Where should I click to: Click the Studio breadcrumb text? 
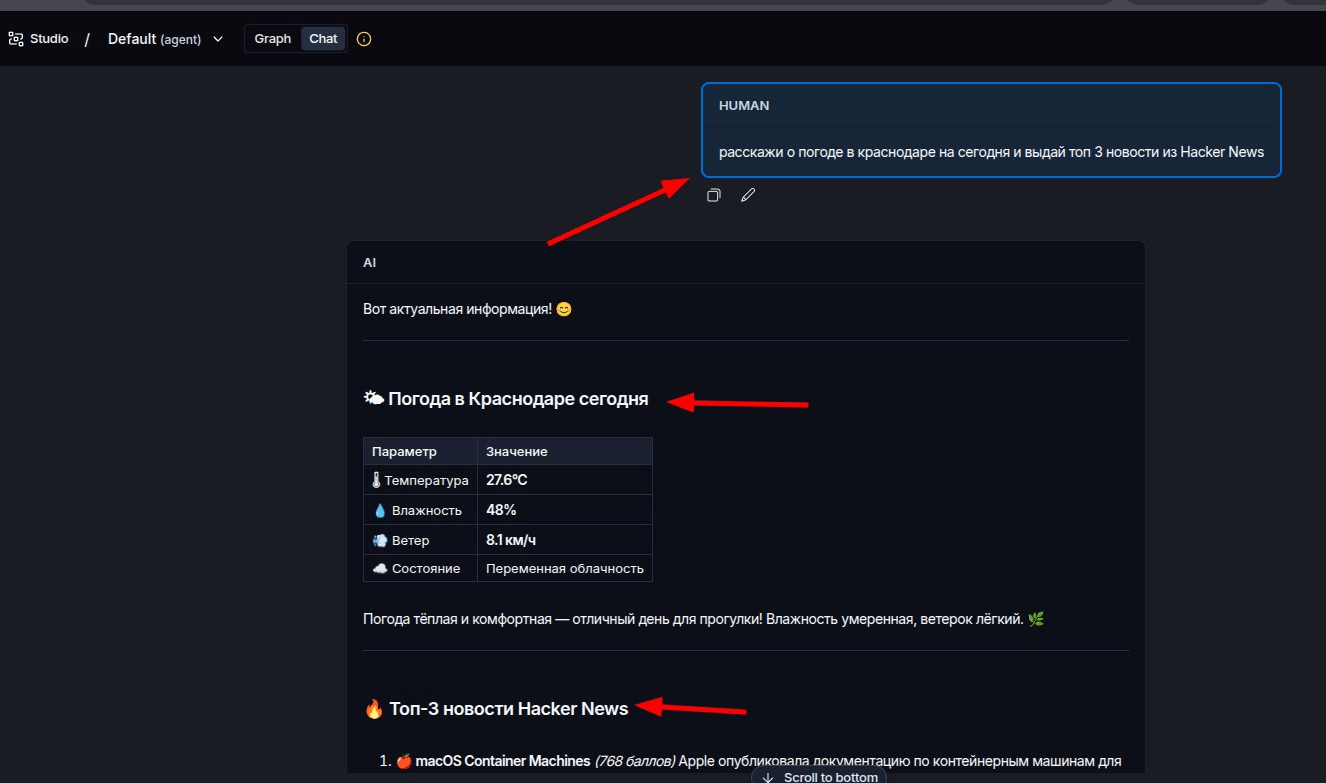tap(49, 39)
